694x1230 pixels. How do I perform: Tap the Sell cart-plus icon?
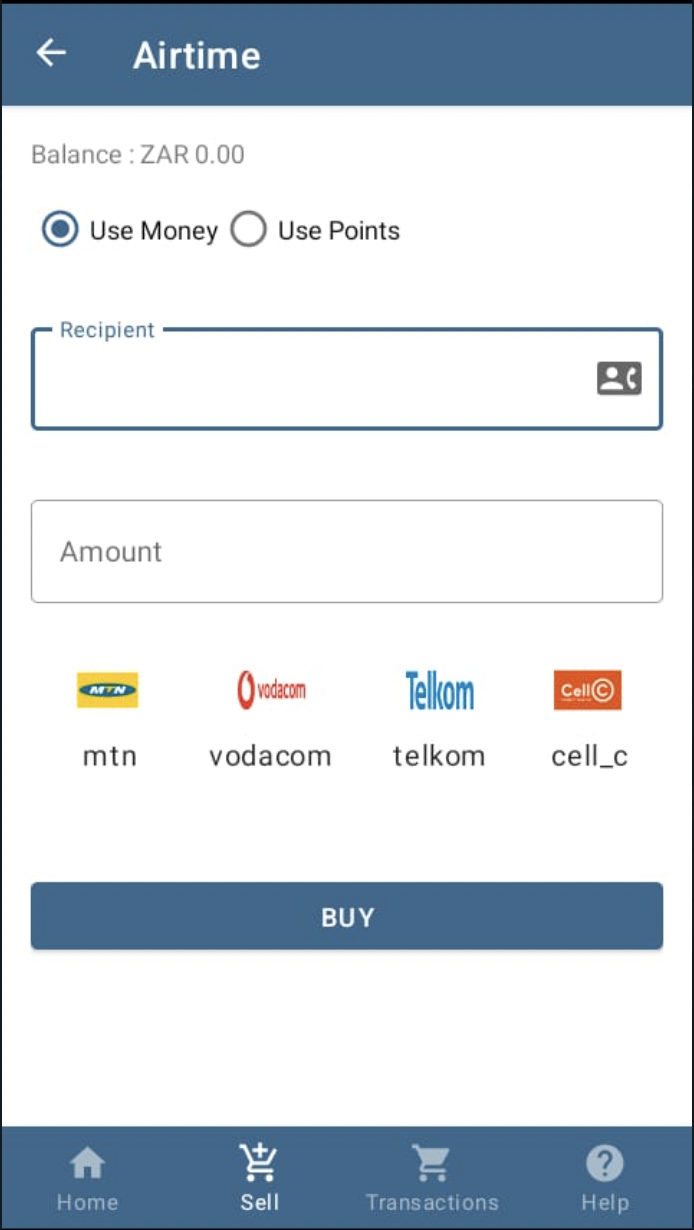pos(259,1163)
